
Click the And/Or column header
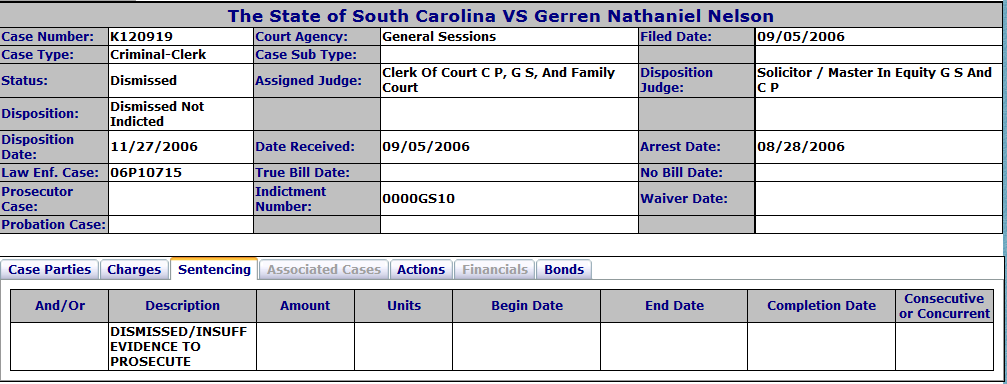(x=60, y=306)
